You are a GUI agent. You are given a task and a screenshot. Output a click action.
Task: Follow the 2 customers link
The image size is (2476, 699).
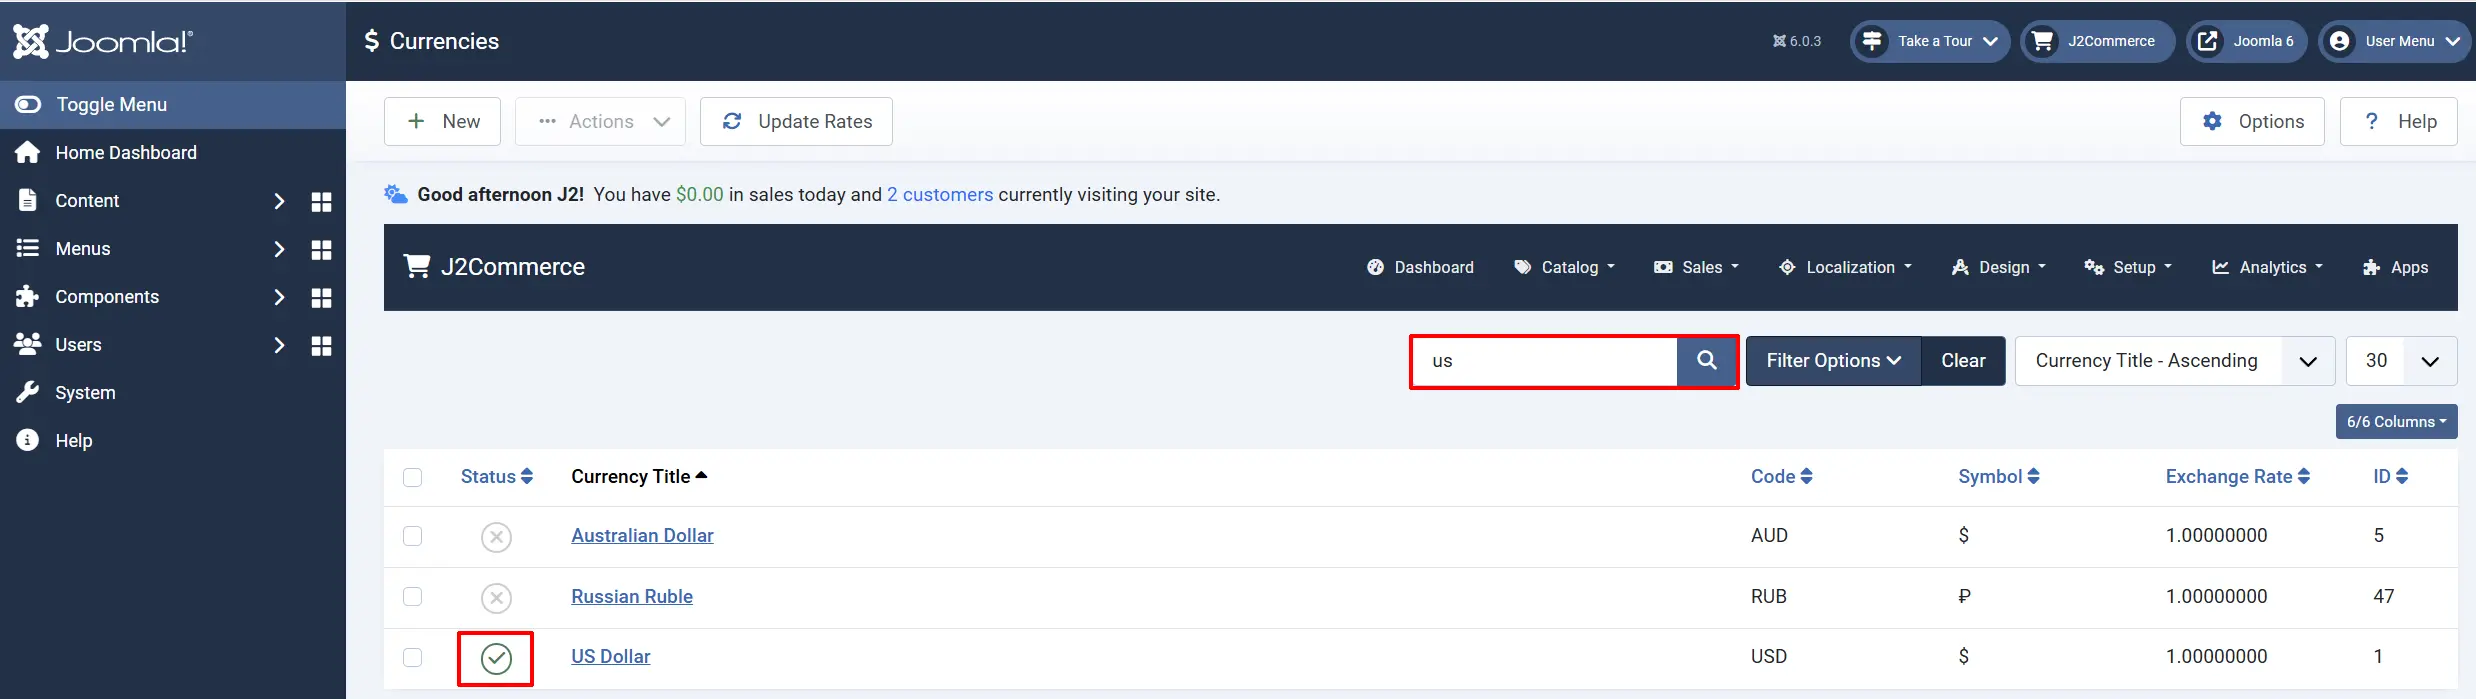tap(940, 194)
